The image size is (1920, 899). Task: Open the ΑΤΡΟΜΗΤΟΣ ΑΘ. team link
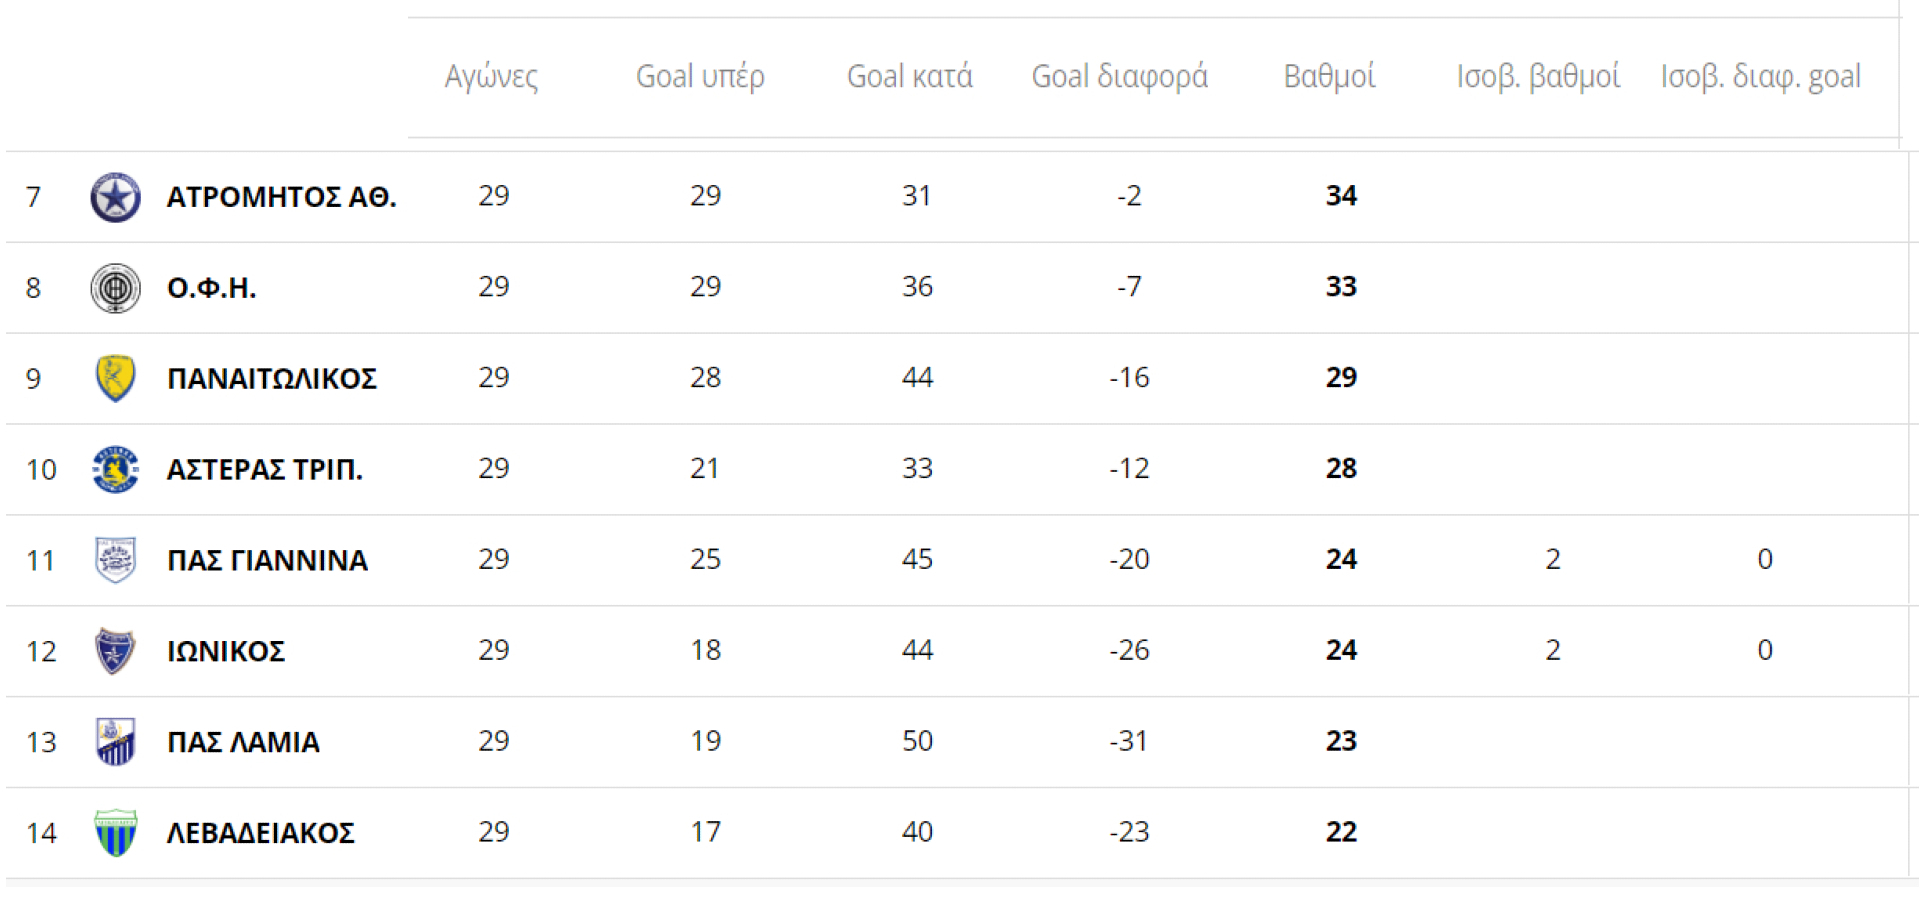(x=281, y=197)
